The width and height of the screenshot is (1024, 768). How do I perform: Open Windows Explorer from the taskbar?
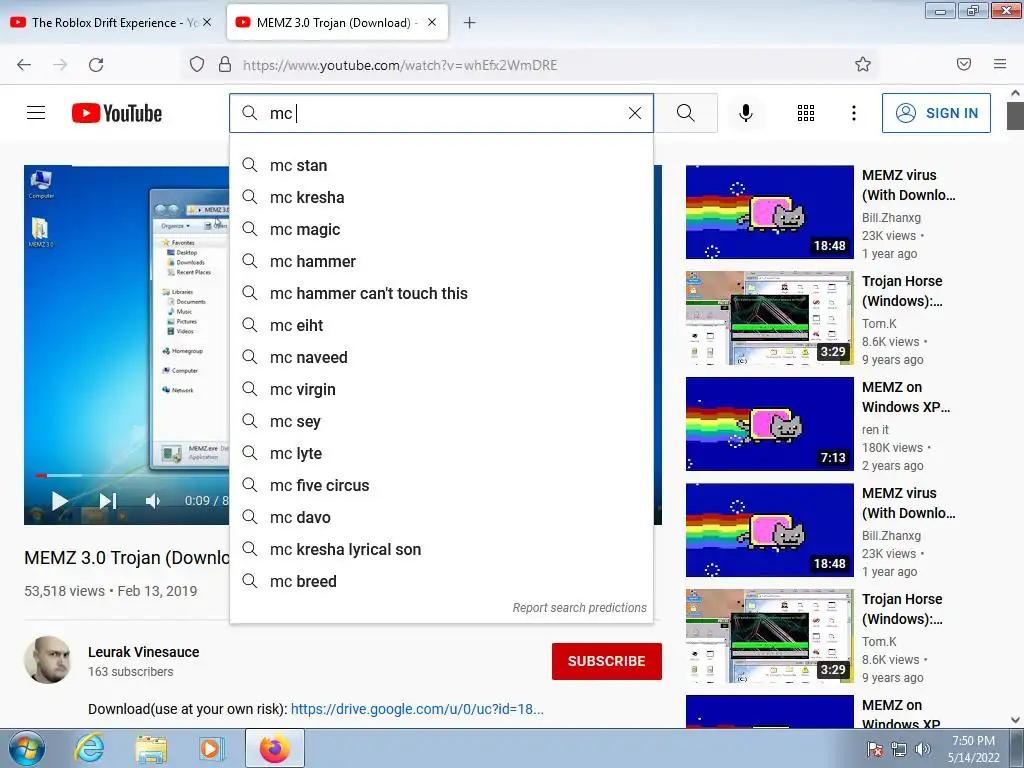(151, 748)
